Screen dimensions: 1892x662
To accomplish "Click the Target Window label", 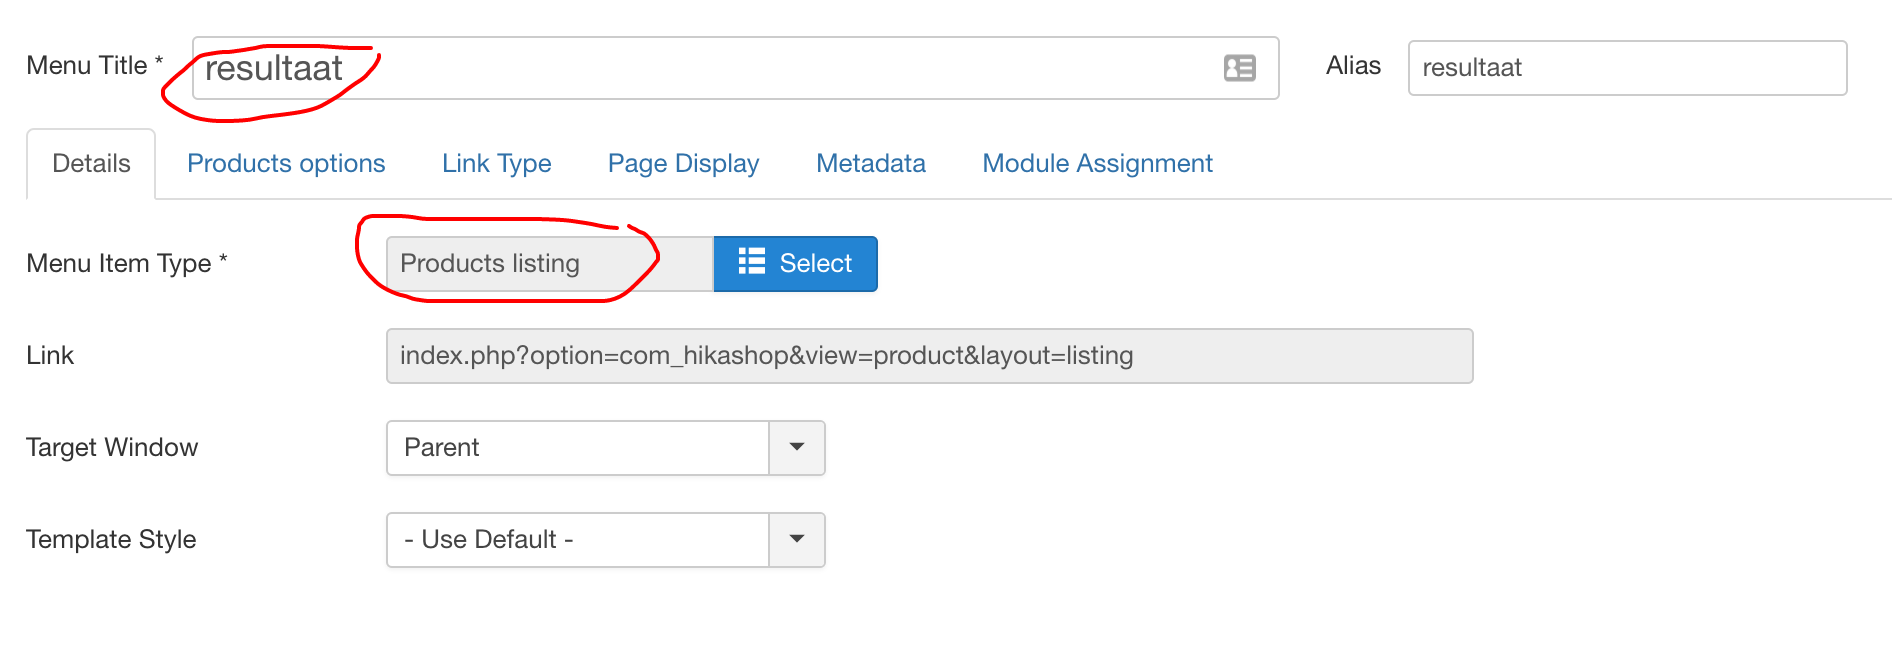I will (112, 447).
